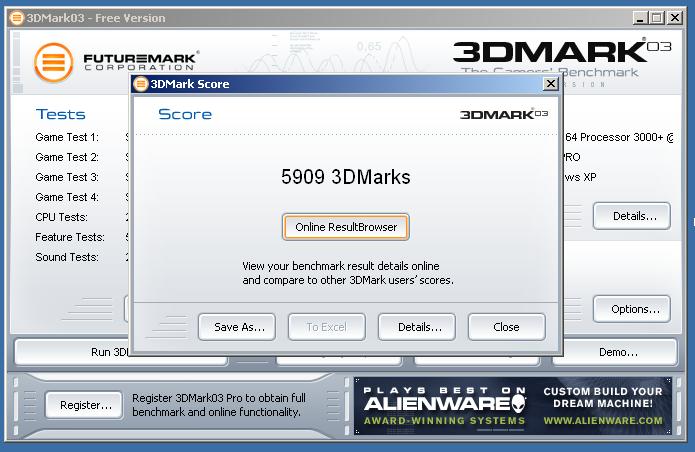Click the 'CPU Tests:' label
Image resolution: width=695 pixels, height=452 pixels.
(62, 217)
